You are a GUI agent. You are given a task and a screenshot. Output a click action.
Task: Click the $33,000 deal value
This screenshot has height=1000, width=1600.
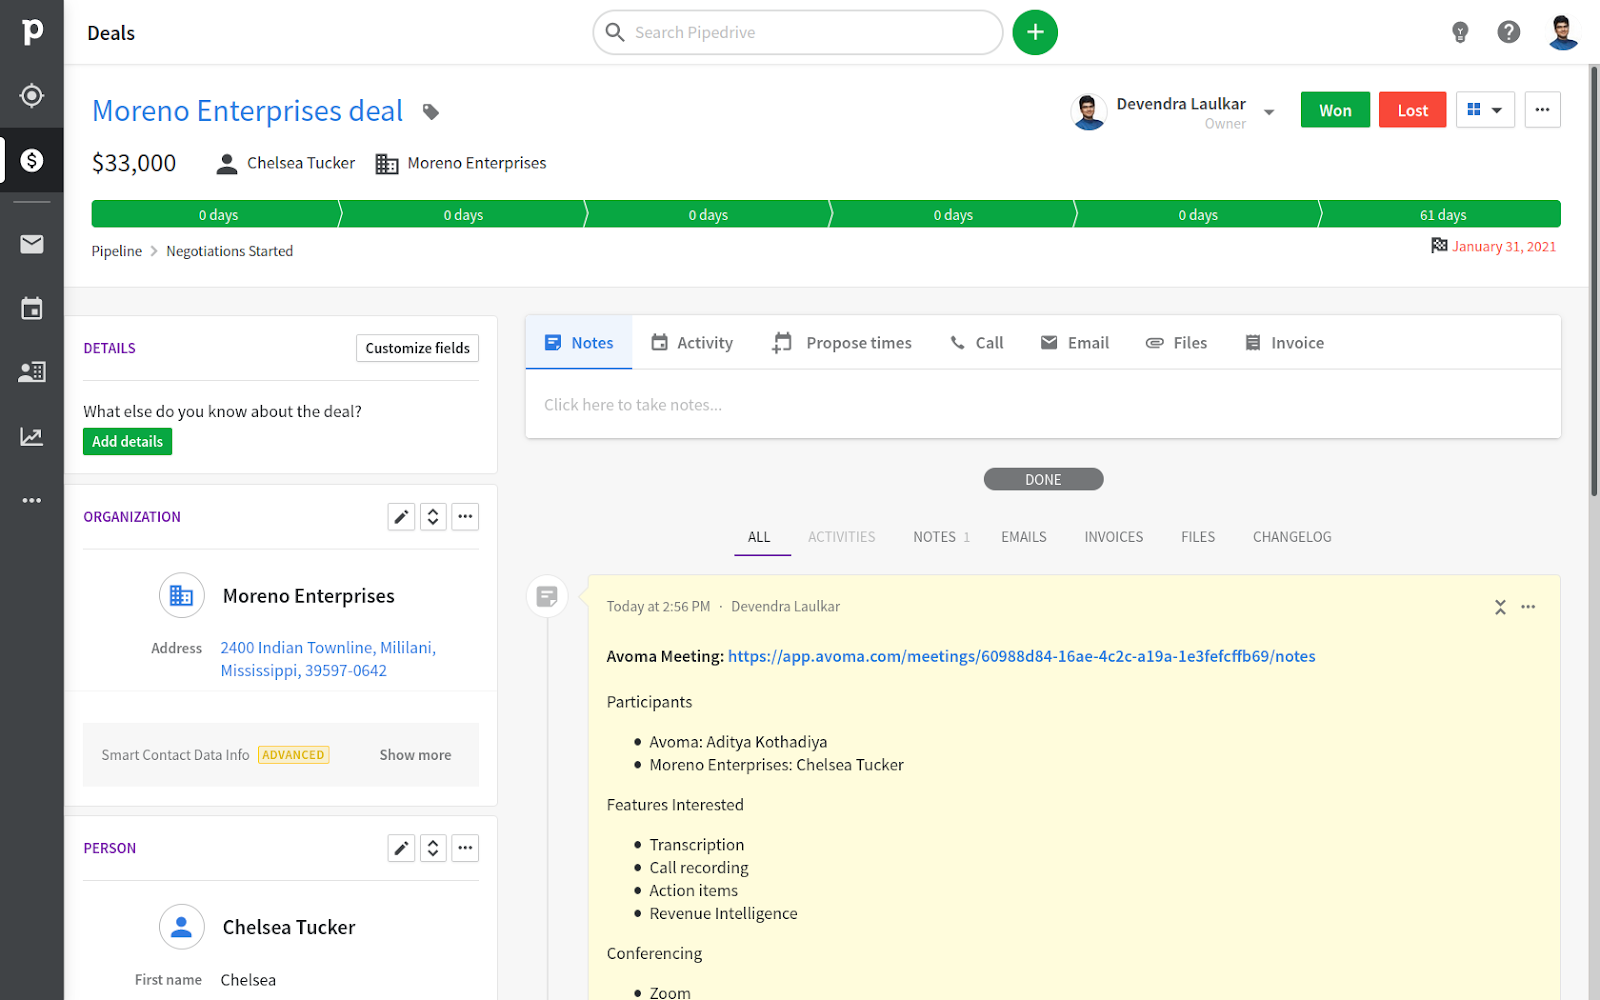tap(134, 163)
